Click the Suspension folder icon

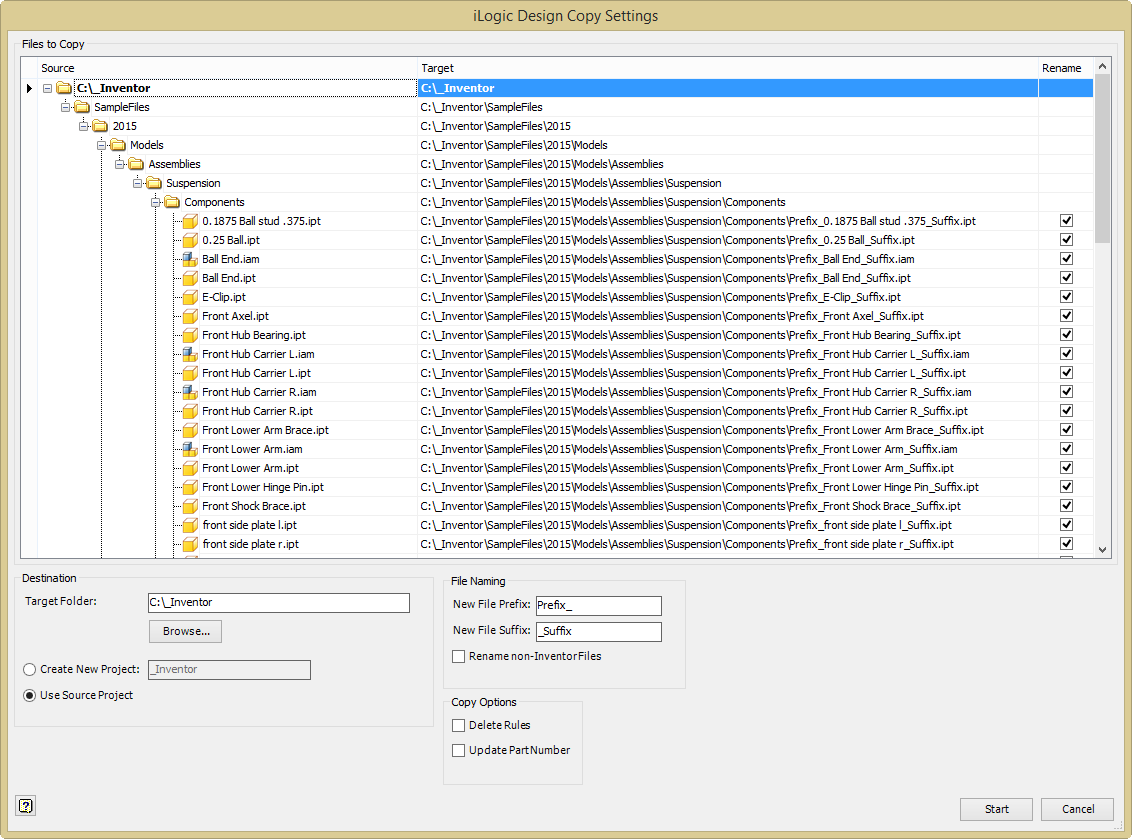click(155, 182)
